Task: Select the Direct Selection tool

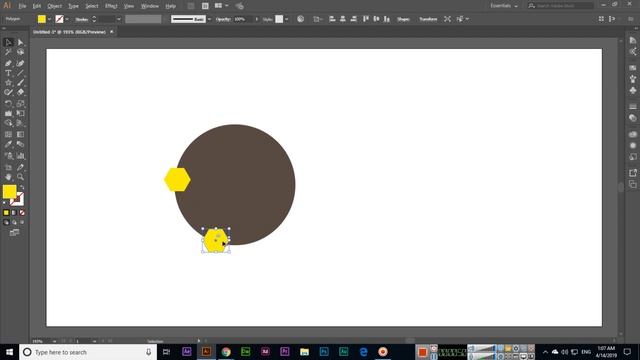Action: pos(20,42)
